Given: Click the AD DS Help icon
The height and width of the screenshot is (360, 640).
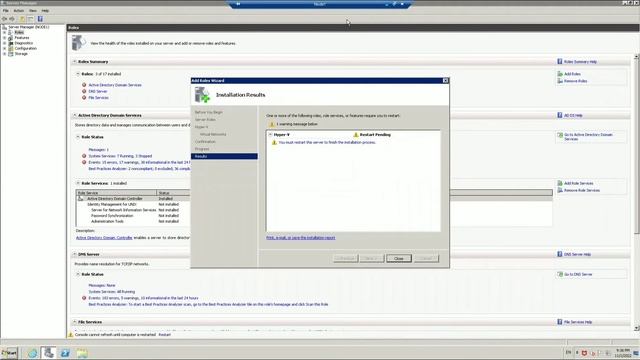Looking at the screenshot, I should point(560,116).
